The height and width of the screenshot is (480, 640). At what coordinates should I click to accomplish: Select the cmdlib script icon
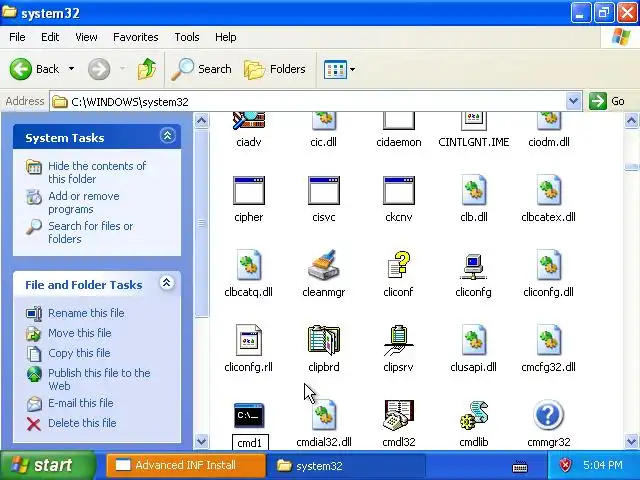(473, 415)
